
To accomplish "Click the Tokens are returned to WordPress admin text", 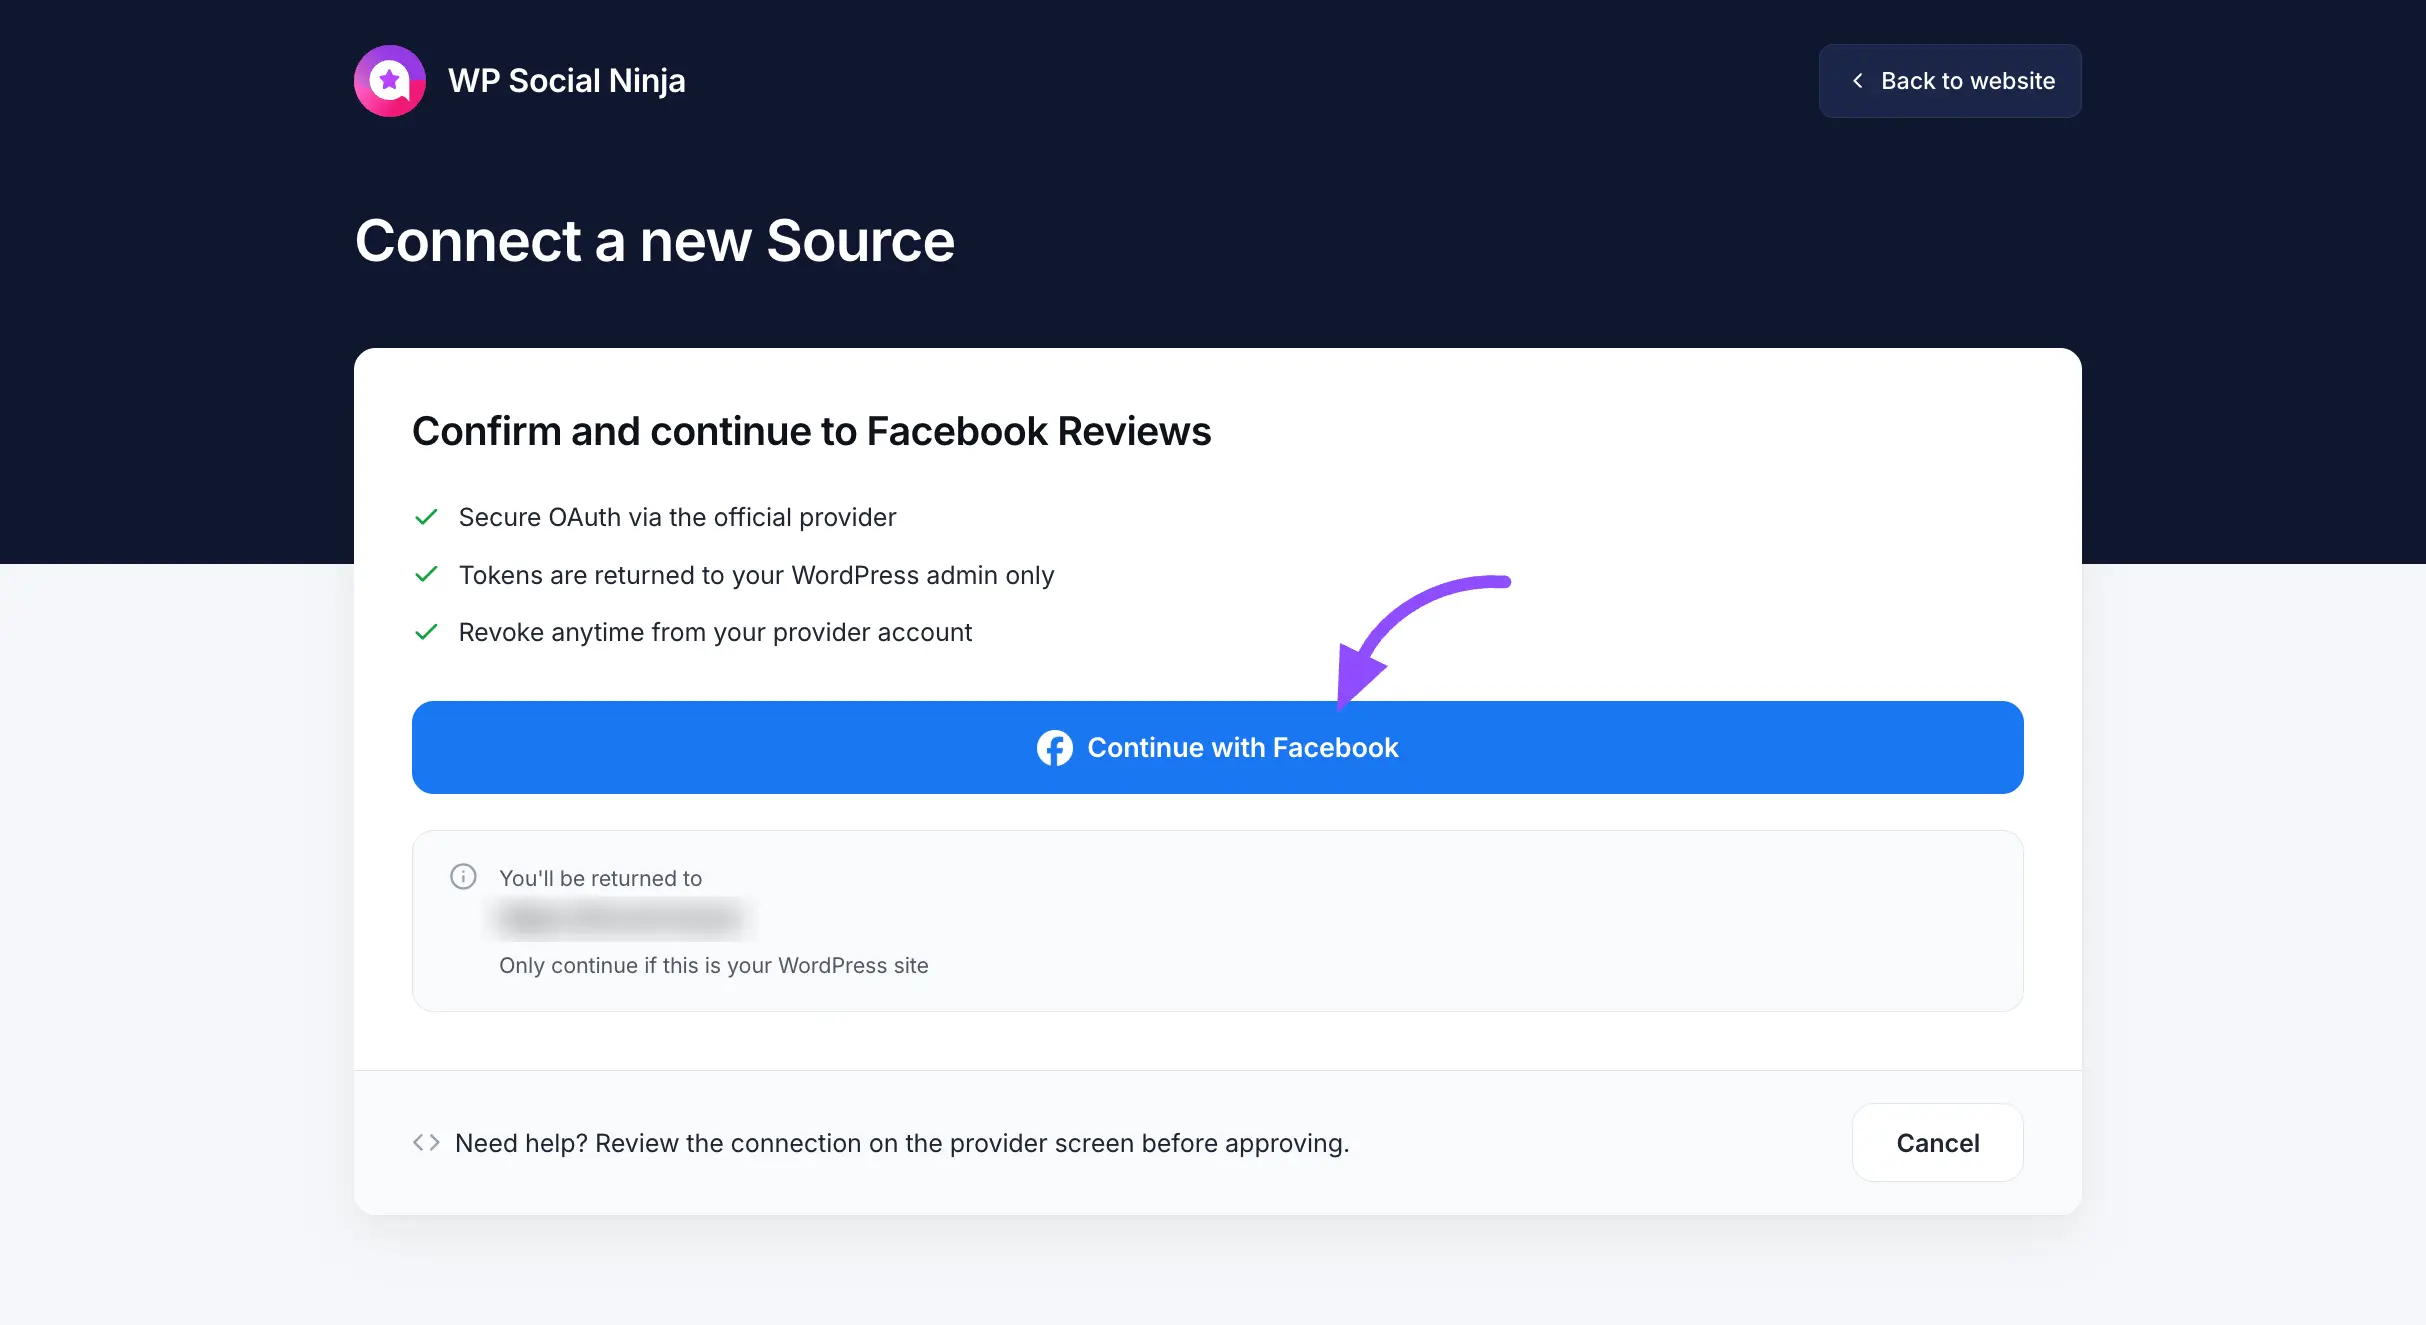I will coord(756,575).
